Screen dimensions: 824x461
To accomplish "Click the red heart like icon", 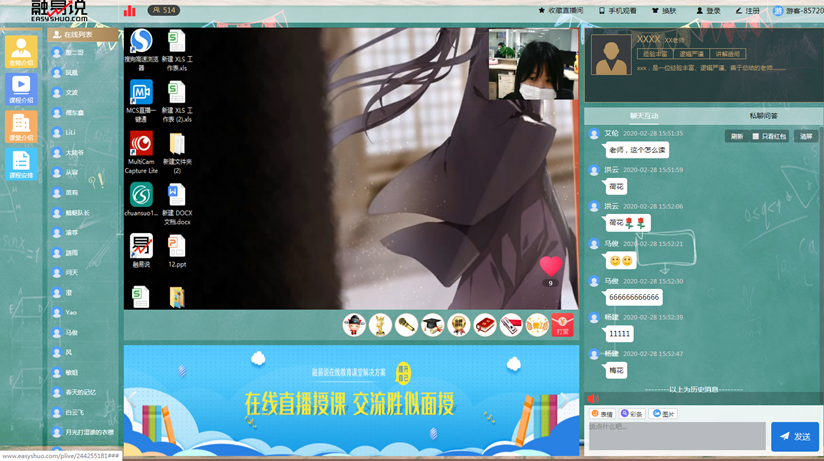I will [x=551, y=266].
